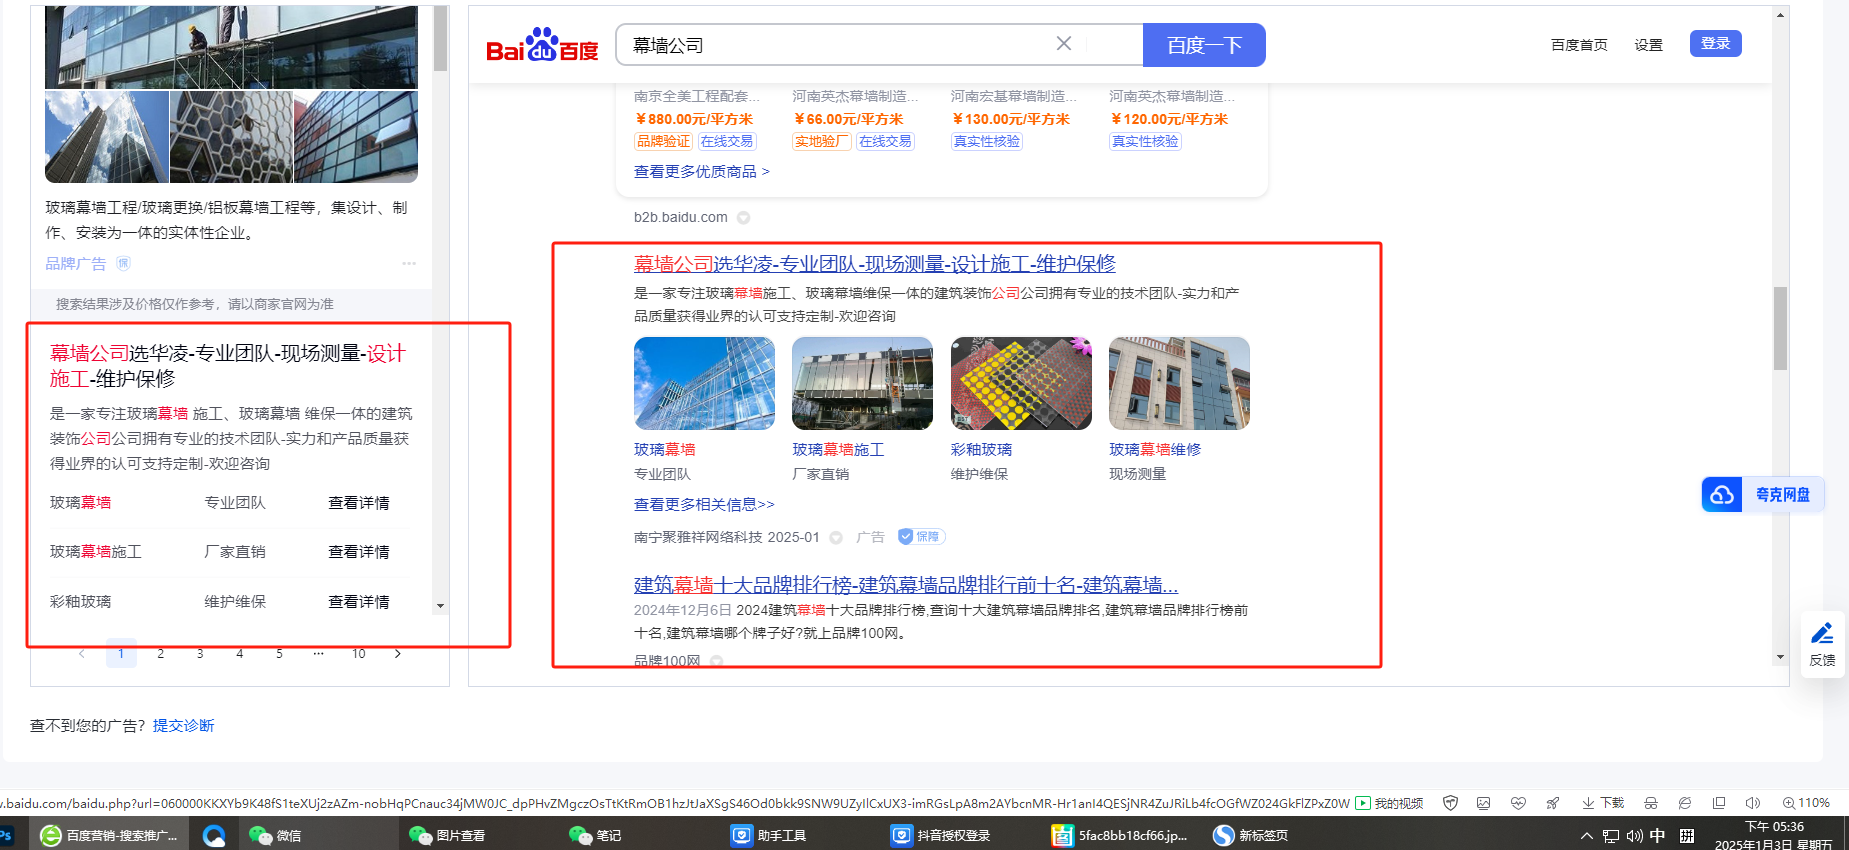Viewport: 1849px width, 850px height.
Task: Click the overlapping-squares window icon in status bar
Action: point(1719,803)
